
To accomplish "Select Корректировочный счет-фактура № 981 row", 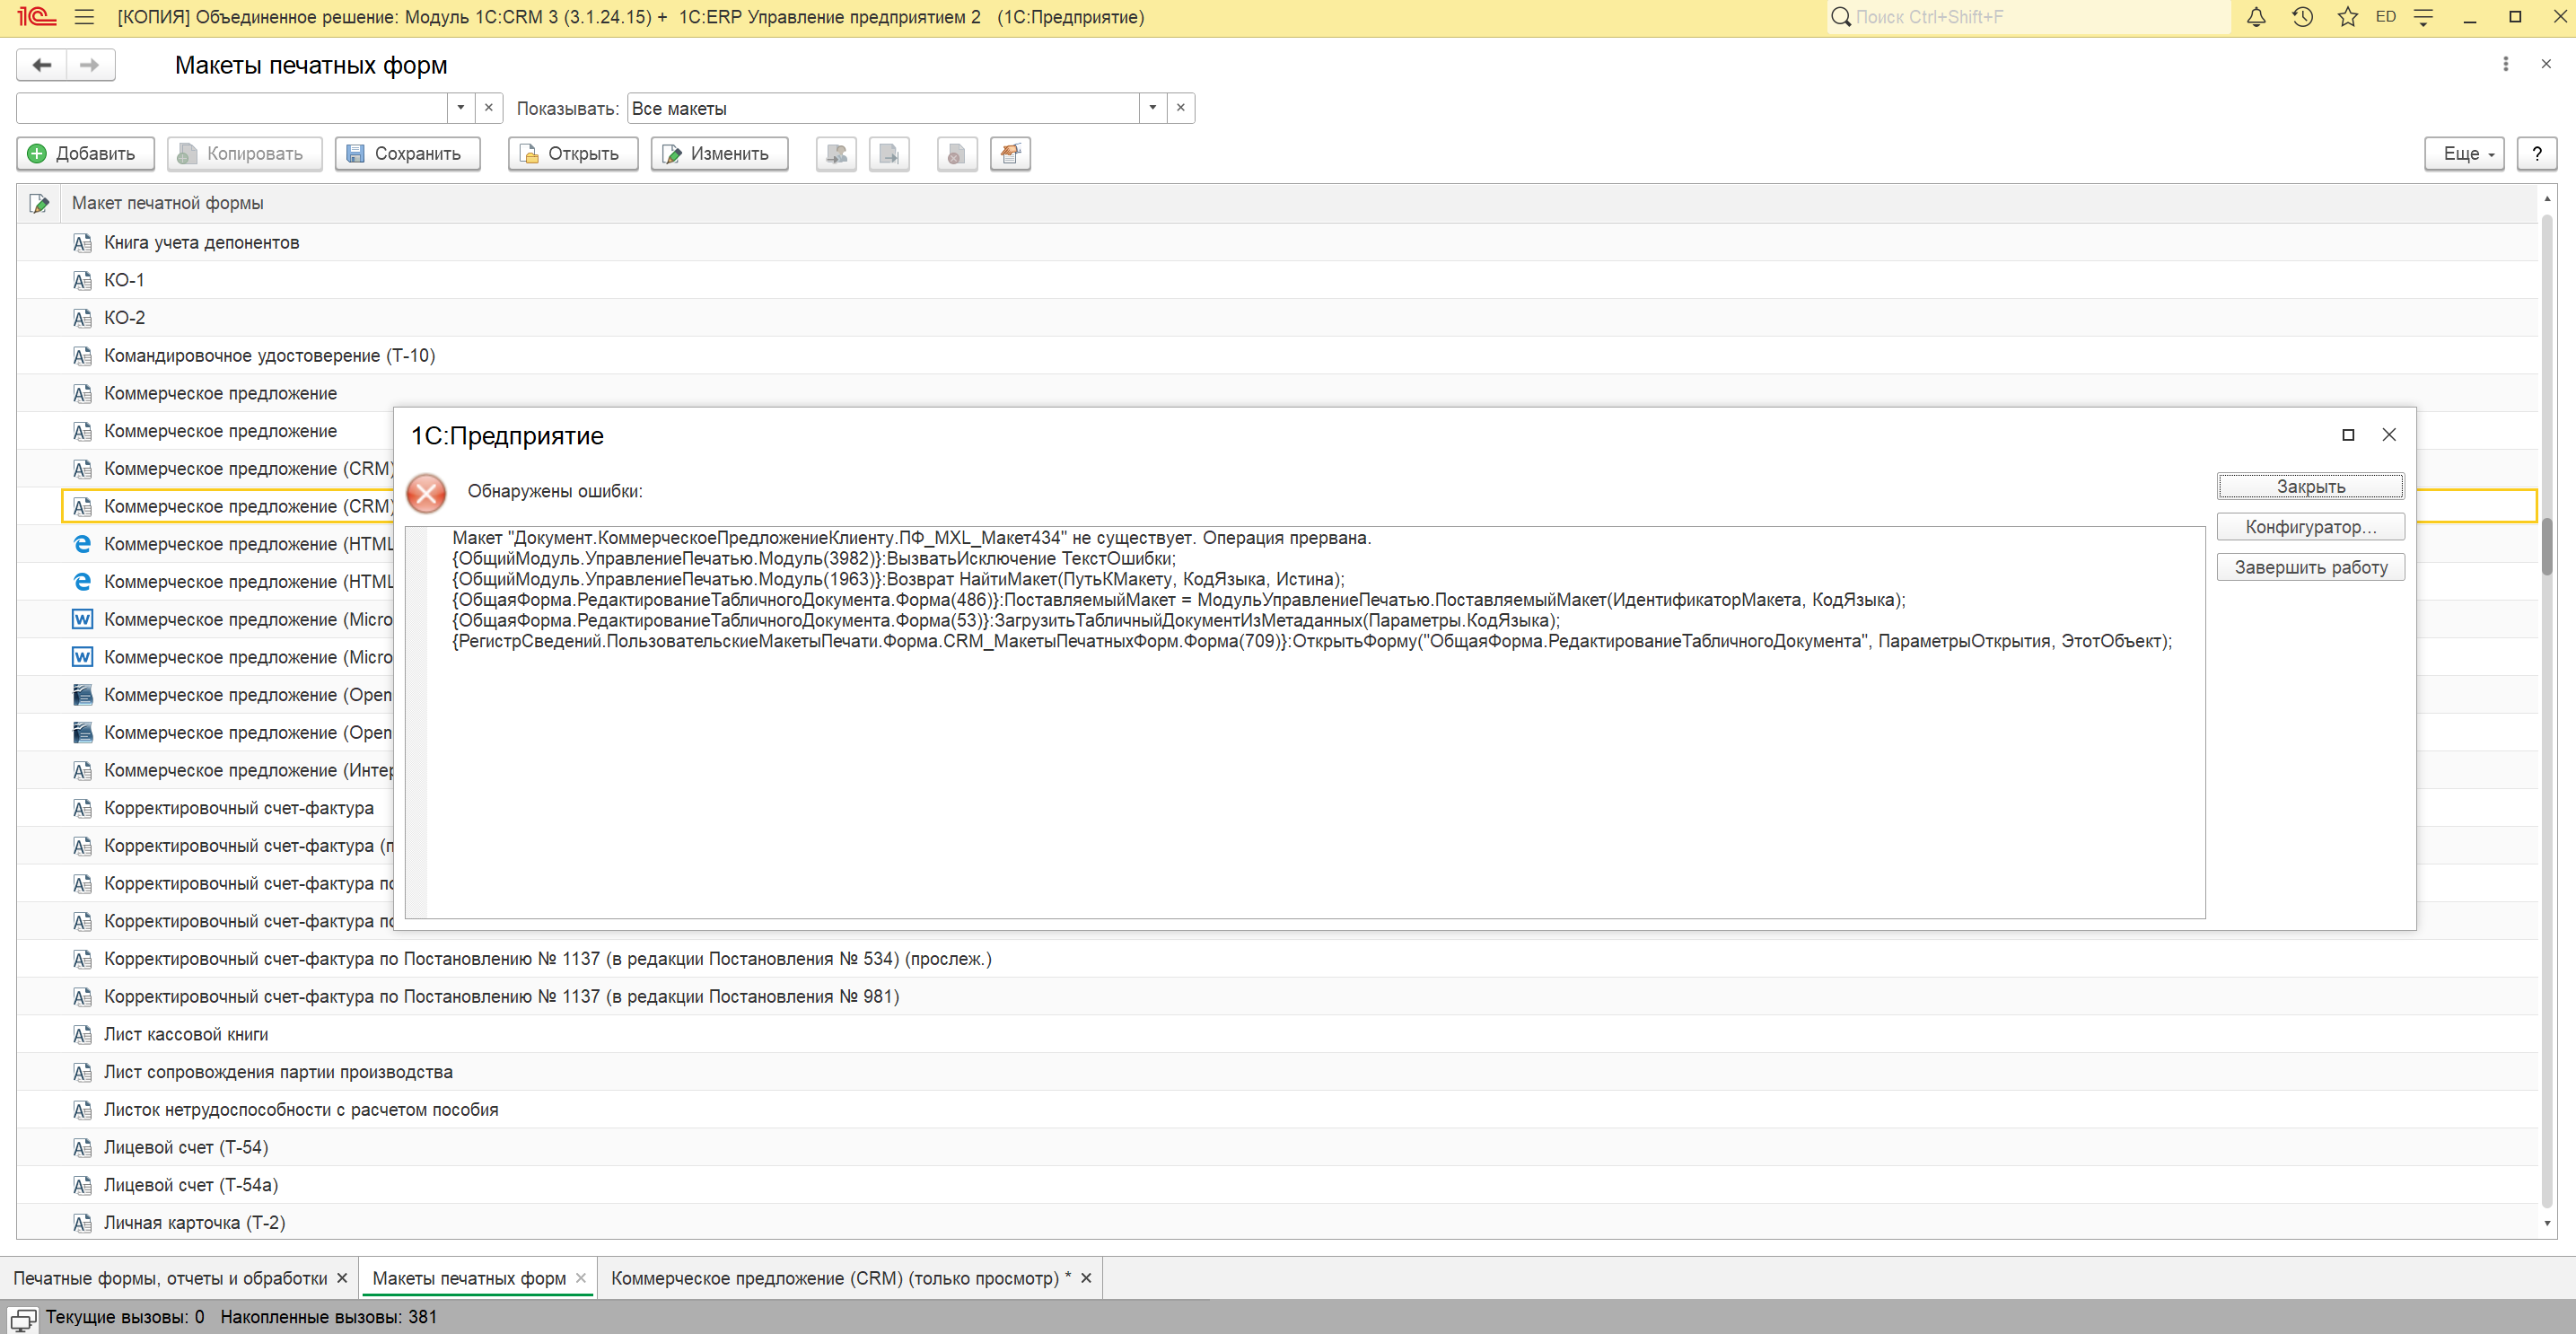I will pyautogui.click(x=1277, y=997).
